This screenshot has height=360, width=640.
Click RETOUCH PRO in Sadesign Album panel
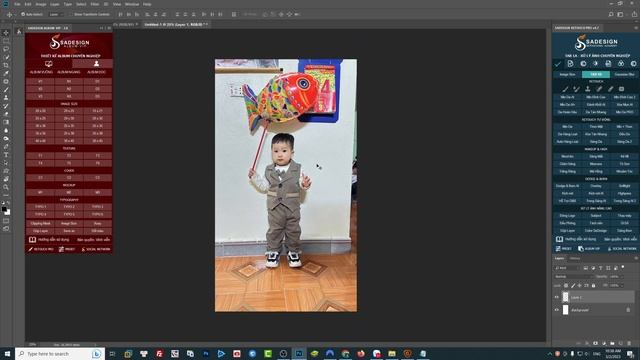pos(41,249)
